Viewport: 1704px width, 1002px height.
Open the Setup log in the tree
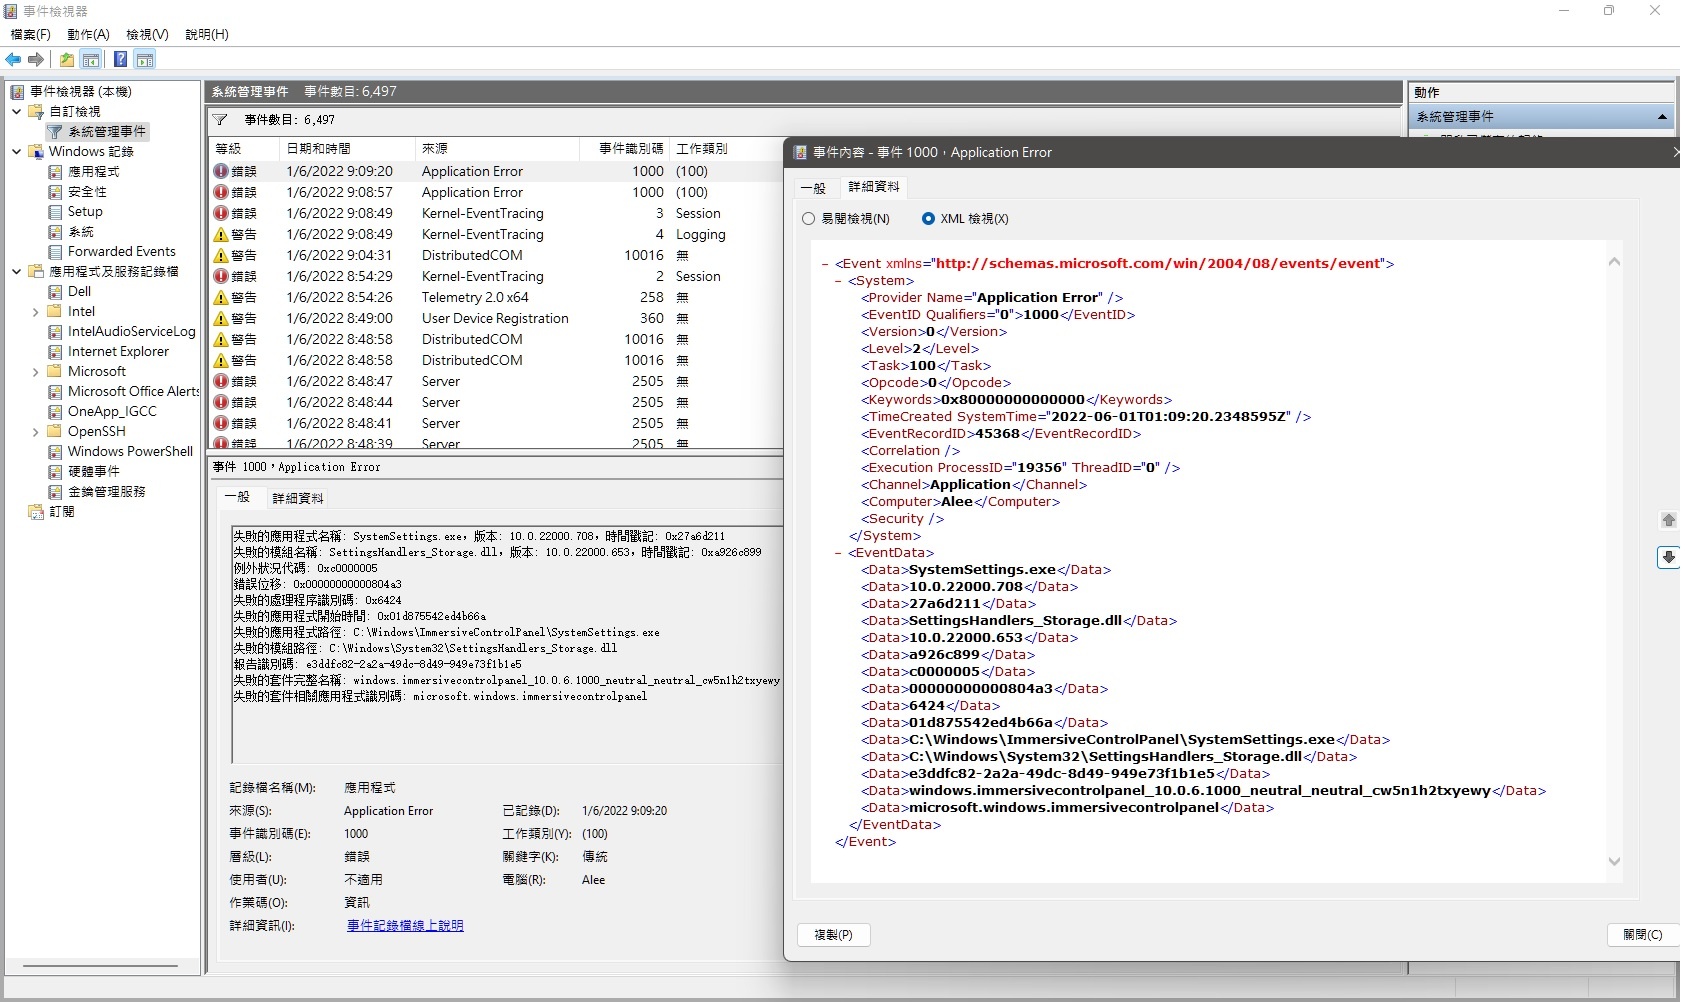coord(85,212)
